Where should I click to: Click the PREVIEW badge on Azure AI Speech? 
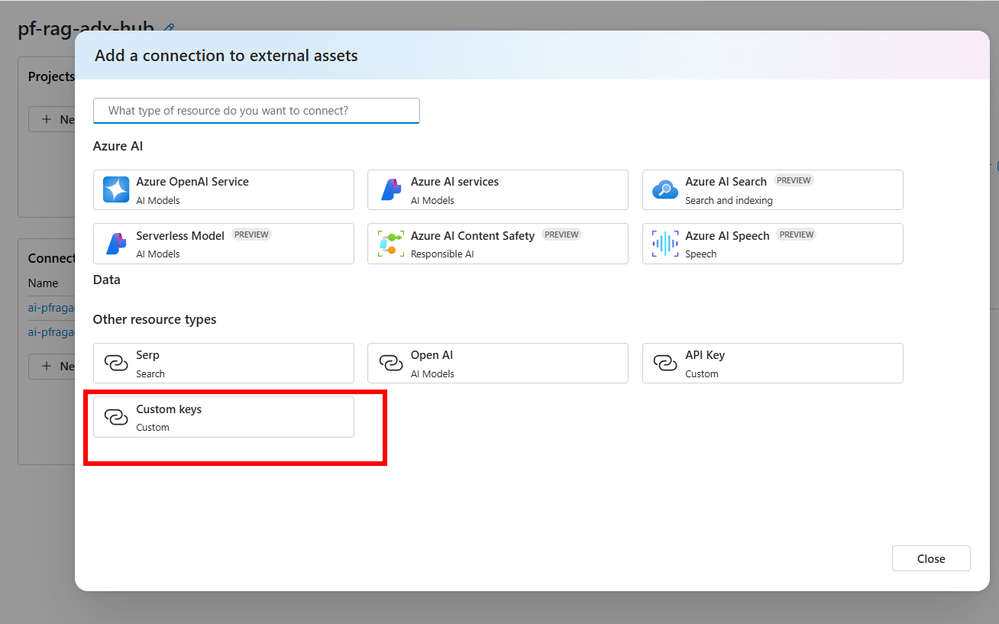pyautogui.click(x=796, y=235)
